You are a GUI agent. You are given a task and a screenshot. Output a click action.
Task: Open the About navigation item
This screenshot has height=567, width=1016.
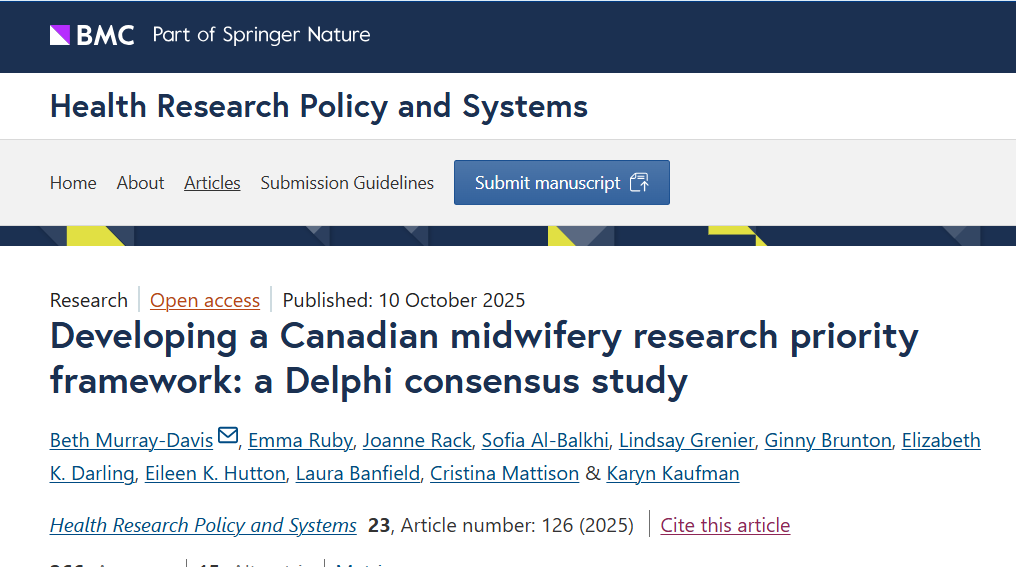[140, 183]
